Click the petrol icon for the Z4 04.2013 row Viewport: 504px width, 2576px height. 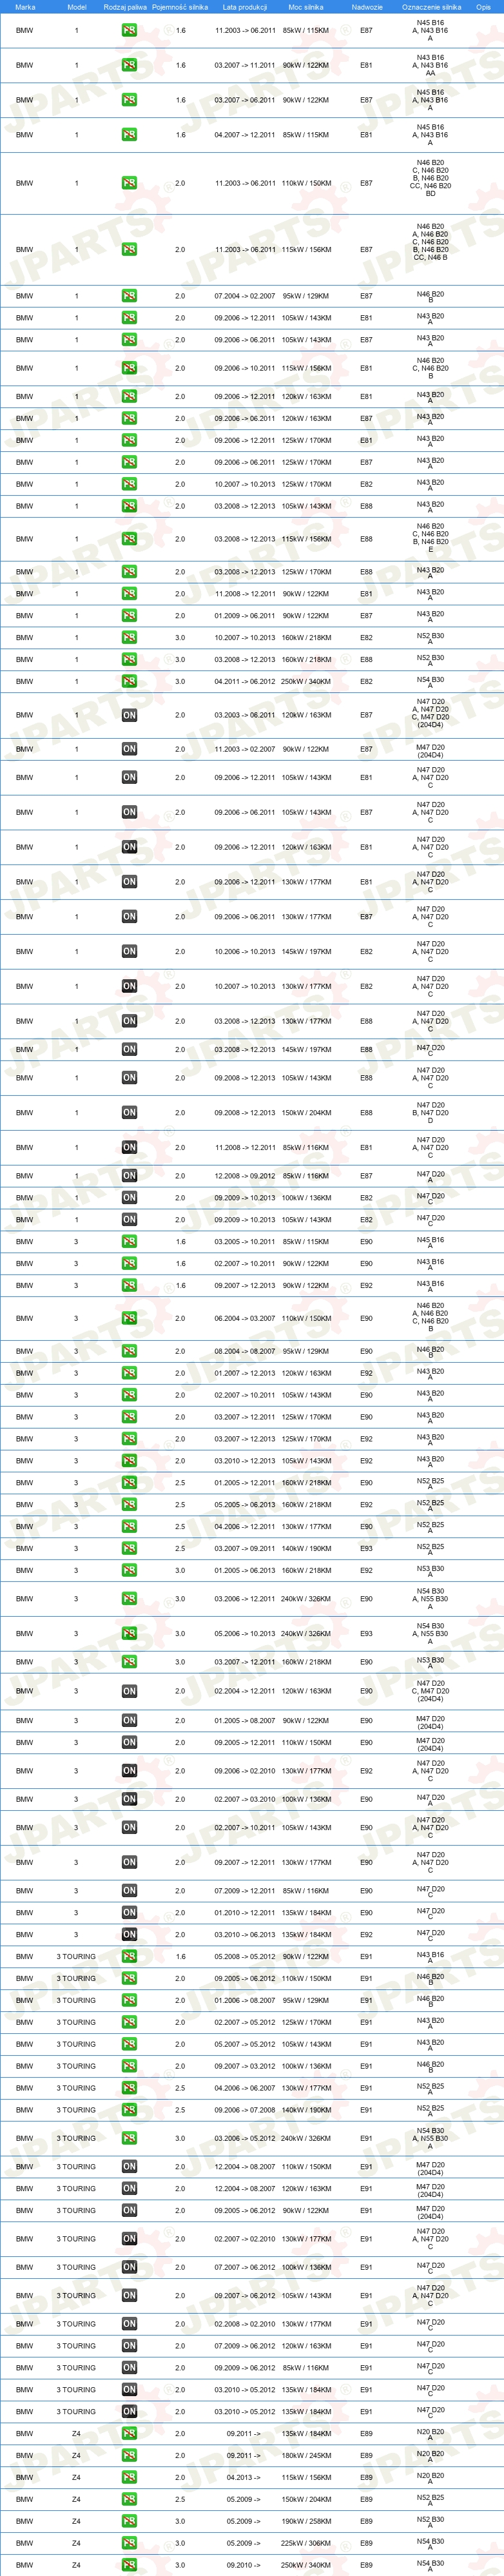[x=129, y=2477]
